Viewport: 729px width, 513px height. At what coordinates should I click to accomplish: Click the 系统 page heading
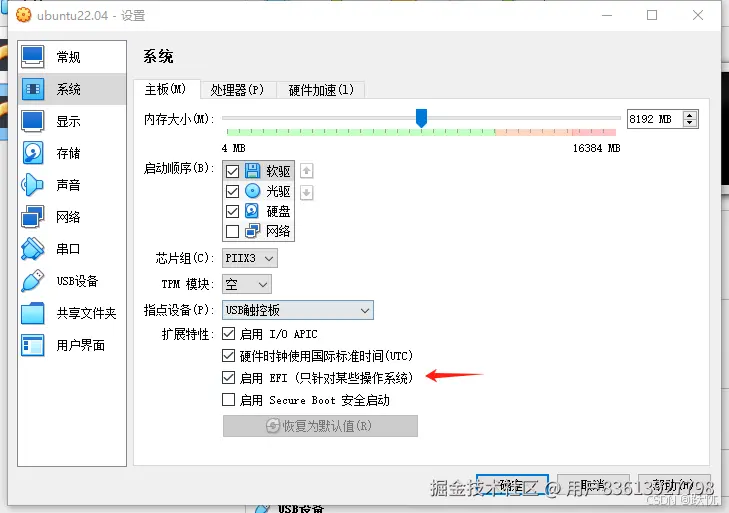(159, 57)
